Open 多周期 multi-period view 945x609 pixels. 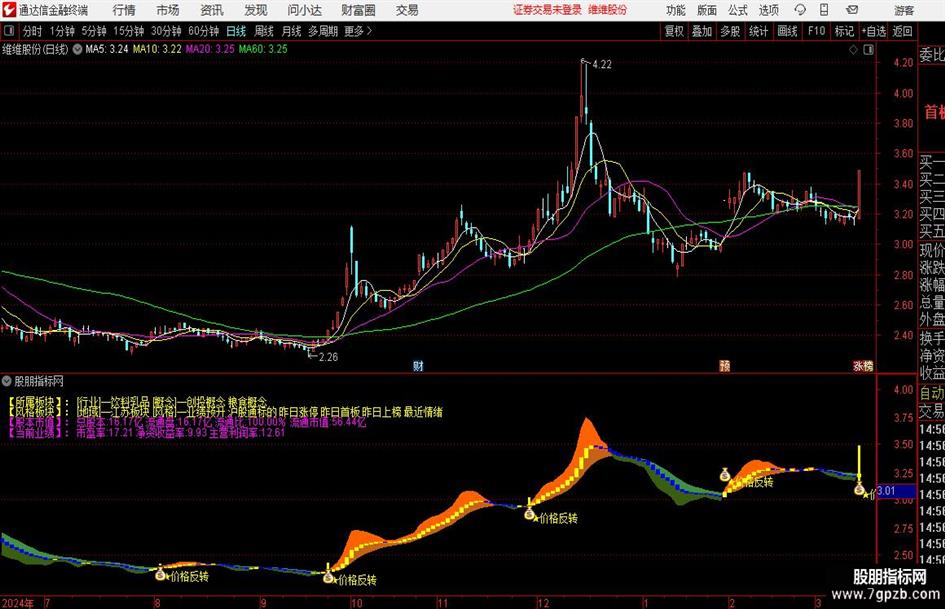point(323,31)
